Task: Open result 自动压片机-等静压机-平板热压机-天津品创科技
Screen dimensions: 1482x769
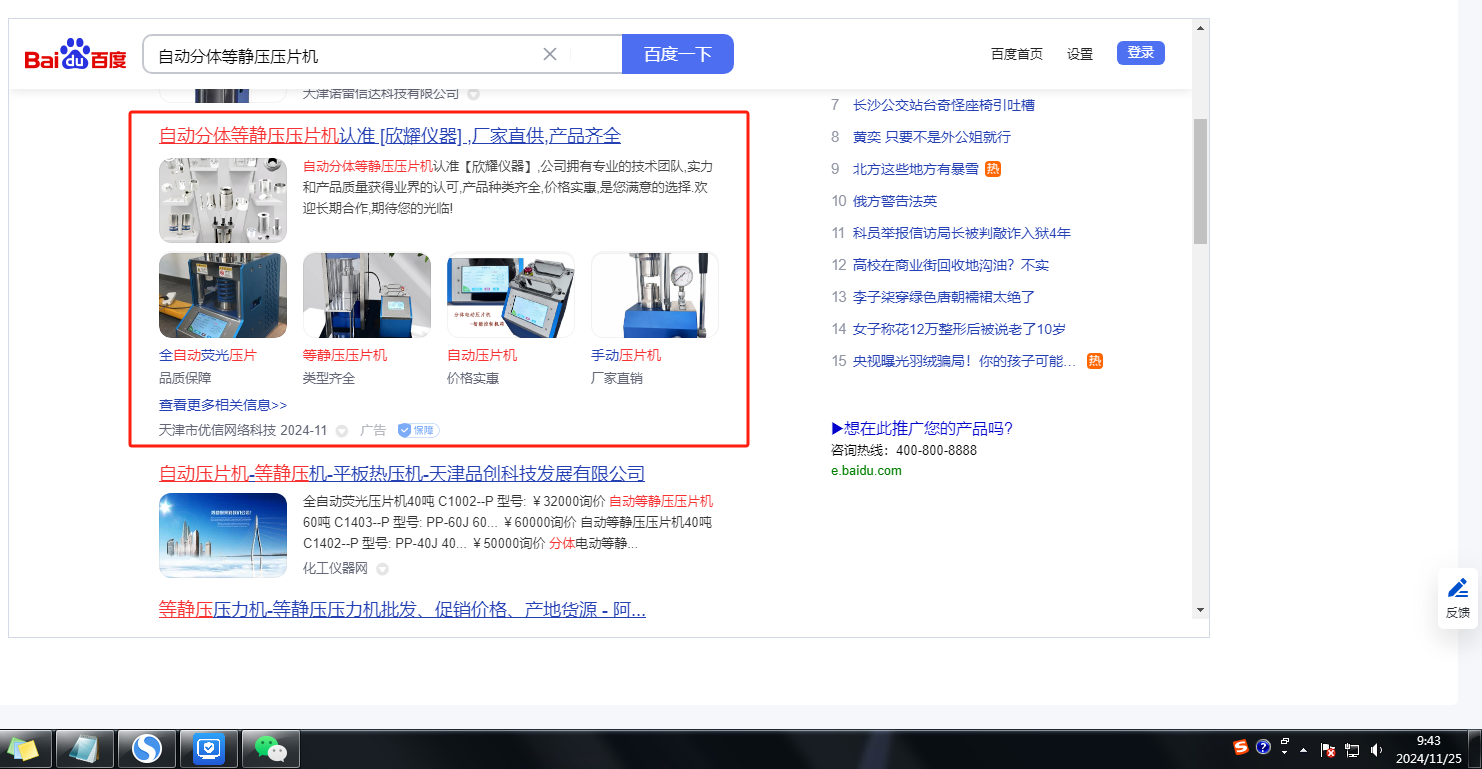Action: click(402, 474)
